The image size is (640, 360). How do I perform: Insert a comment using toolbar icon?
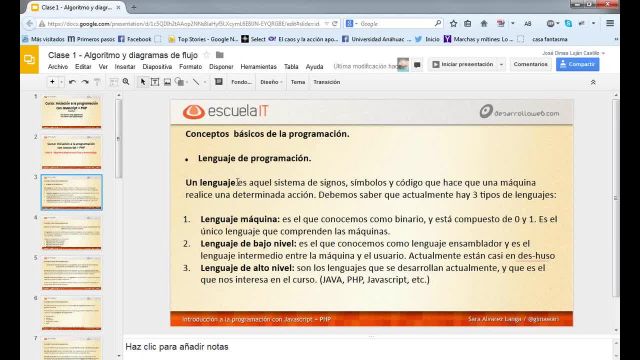coord(219,82)
